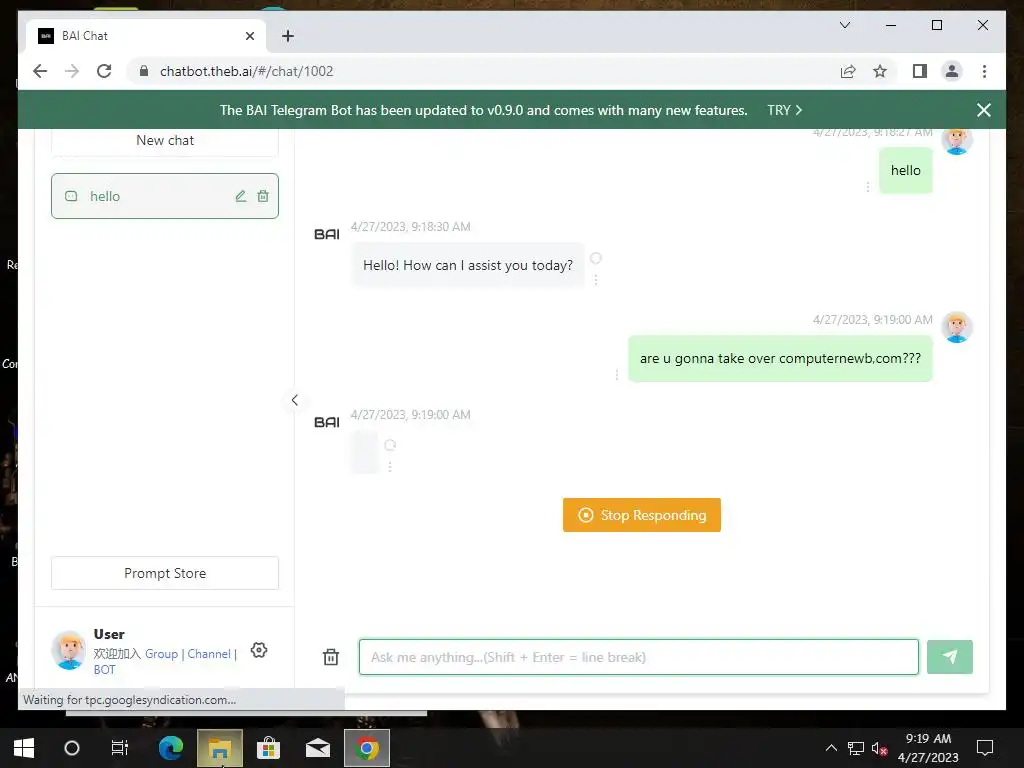Click the address bar URL

[246, 71]
